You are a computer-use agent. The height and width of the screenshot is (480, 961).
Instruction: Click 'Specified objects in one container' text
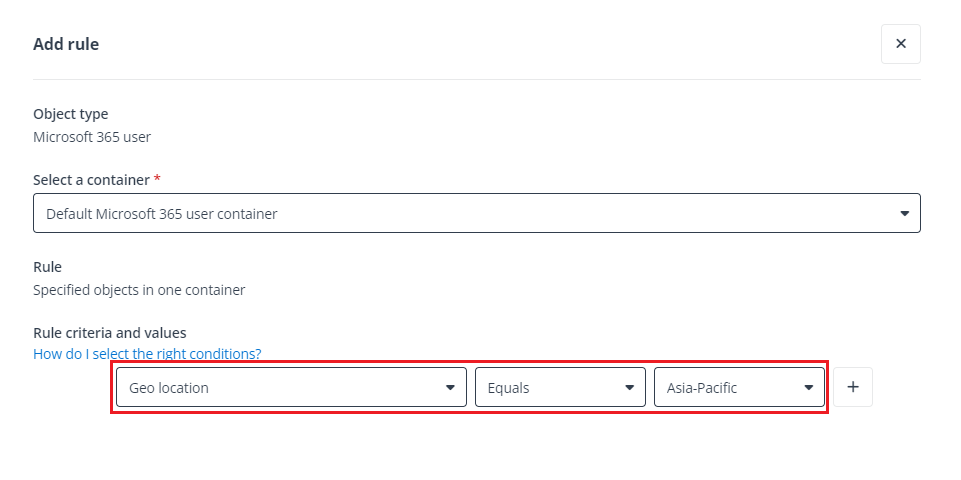(139, 290)
